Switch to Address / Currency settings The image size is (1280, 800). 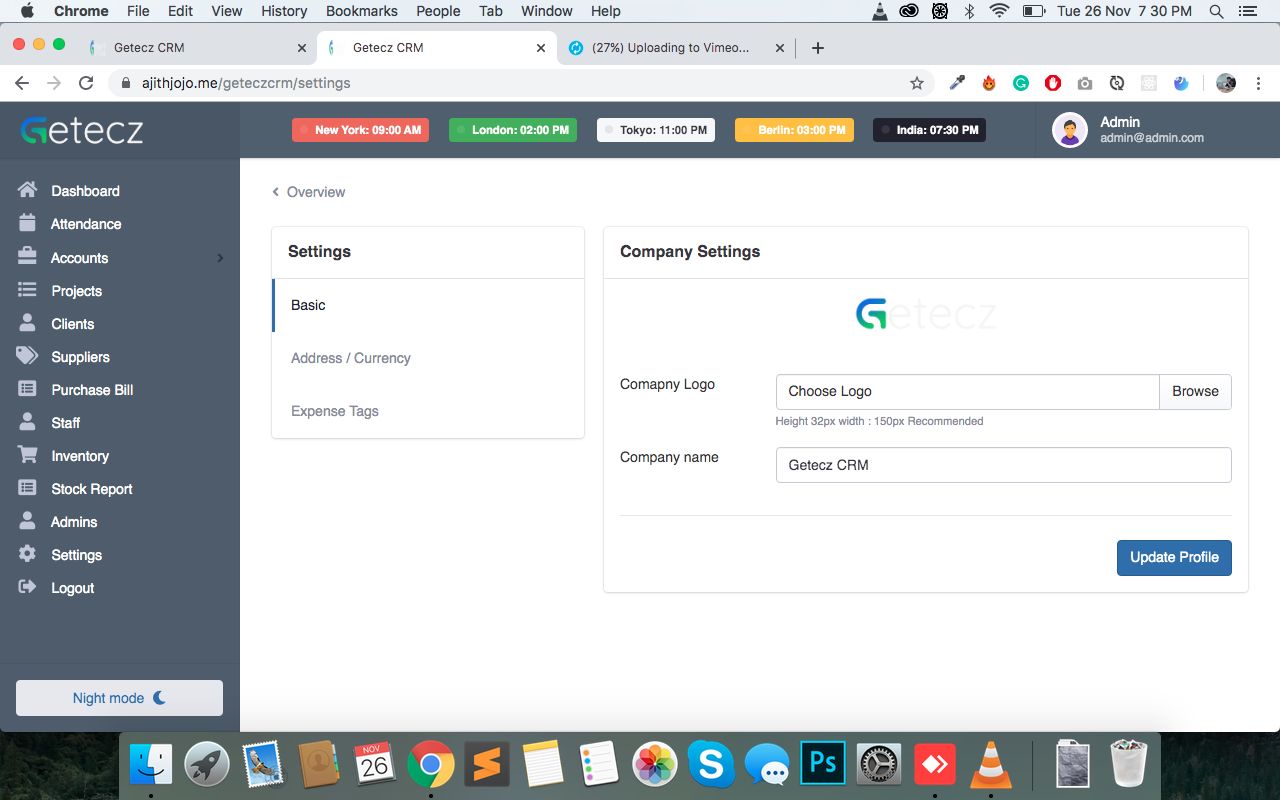428,358
